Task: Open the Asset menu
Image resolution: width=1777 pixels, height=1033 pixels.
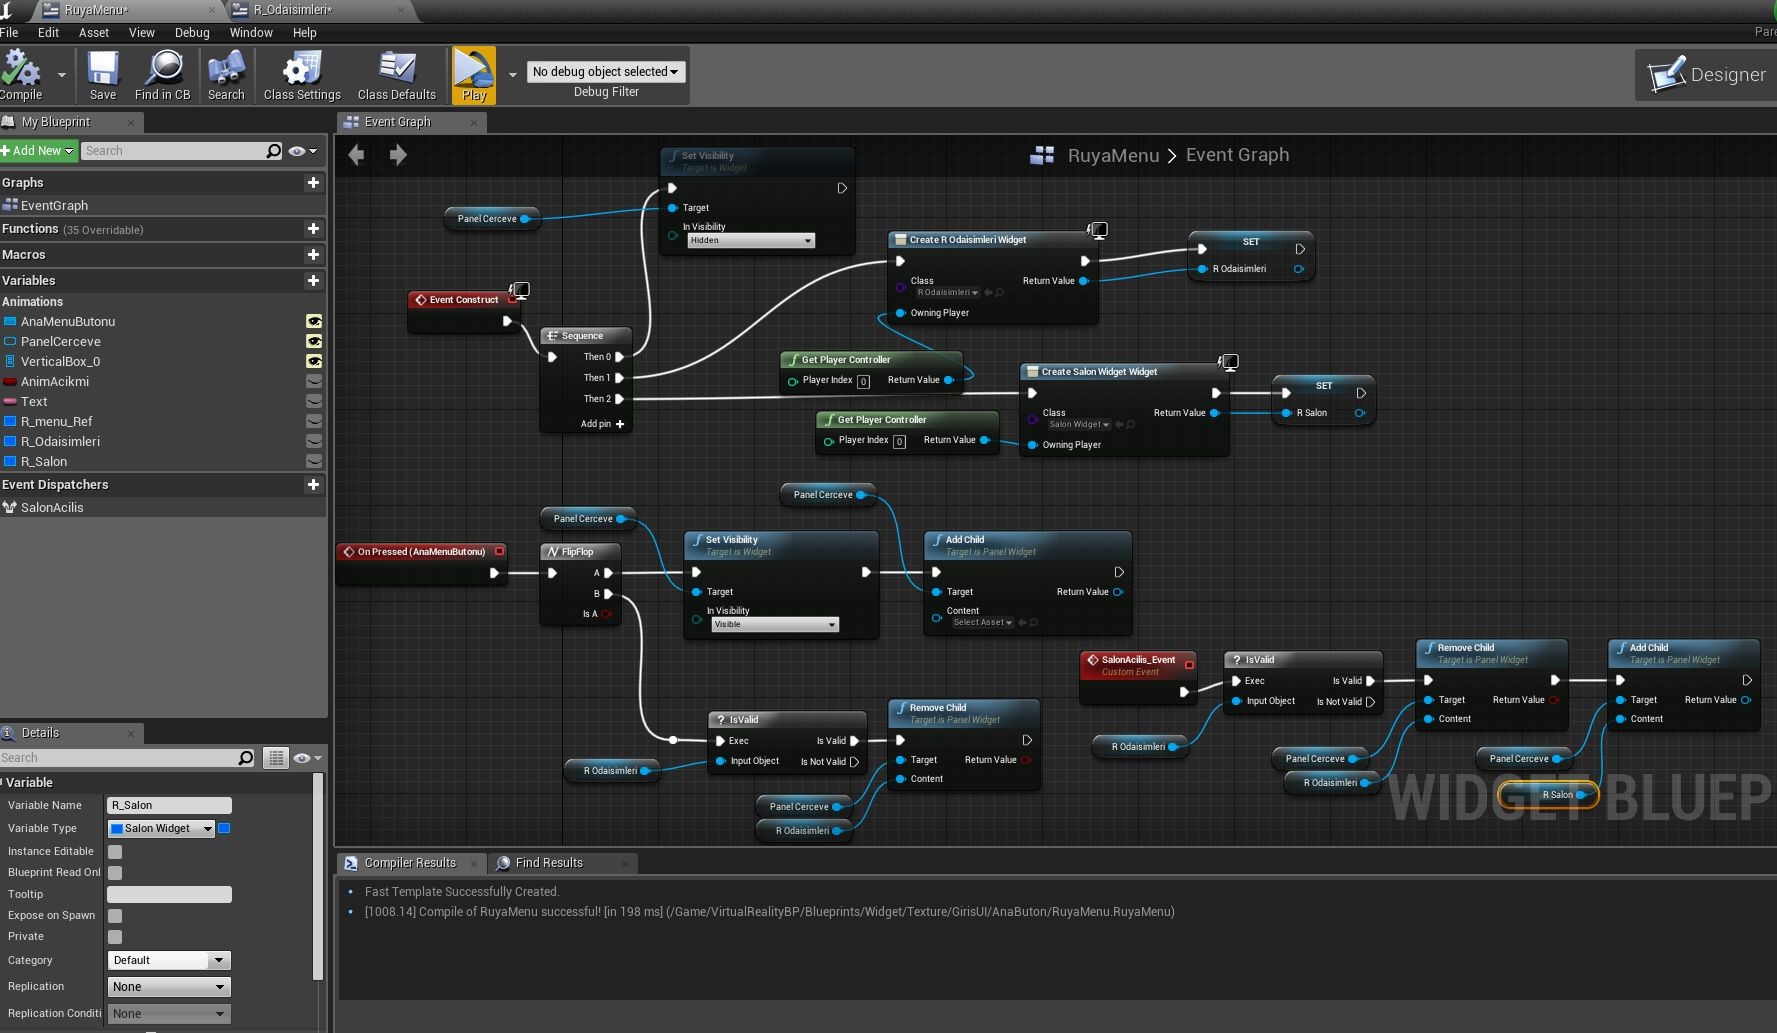Action: click(94, 33)
